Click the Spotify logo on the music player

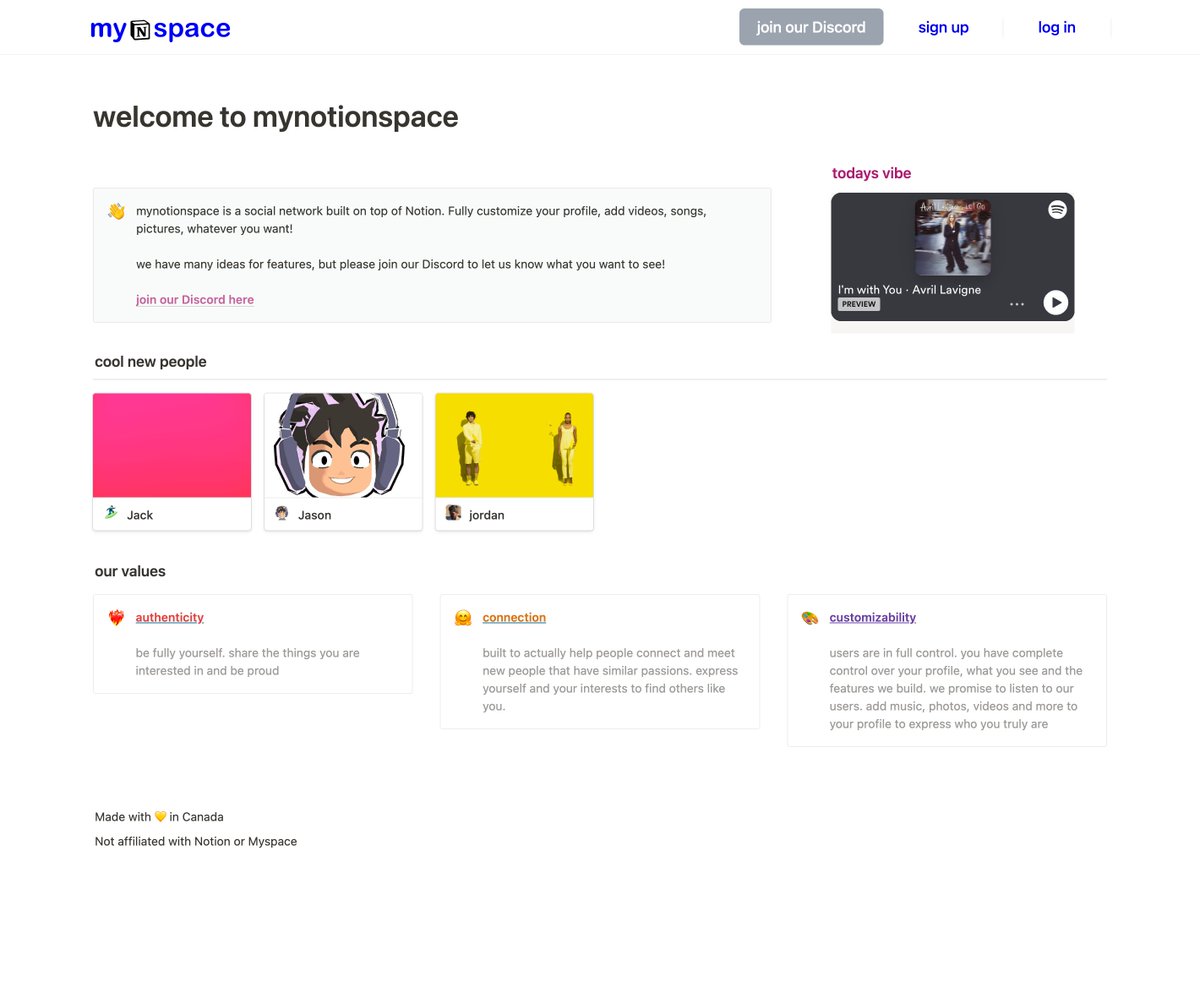[1056, 210]
